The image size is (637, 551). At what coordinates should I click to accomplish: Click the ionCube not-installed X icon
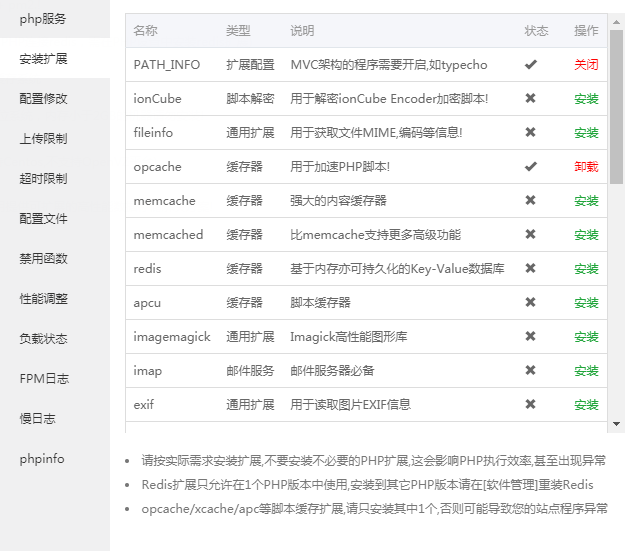[x=530, y=98]
